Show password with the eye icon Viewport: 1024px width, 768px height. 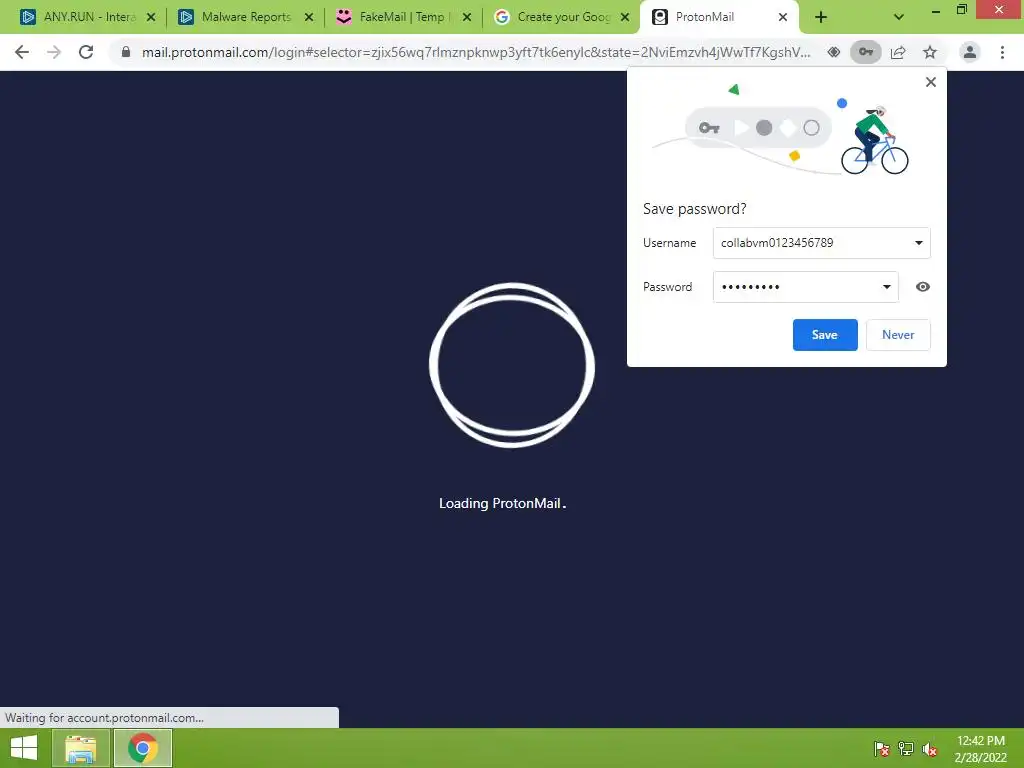922,287
